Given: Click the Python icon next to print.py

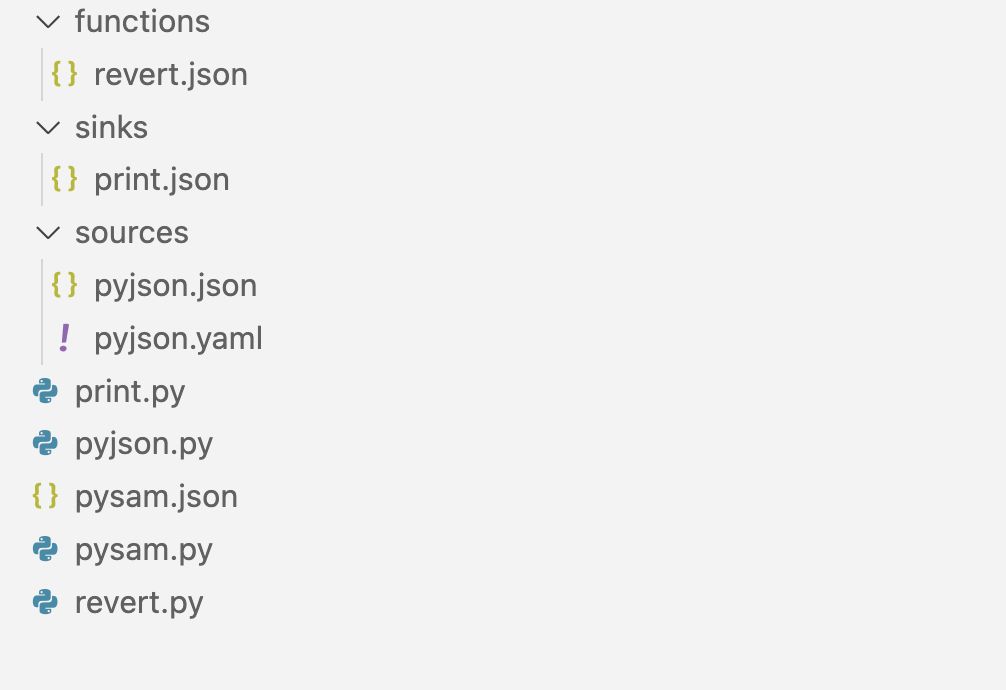Looking at the screenshot, I should point(45,391).
